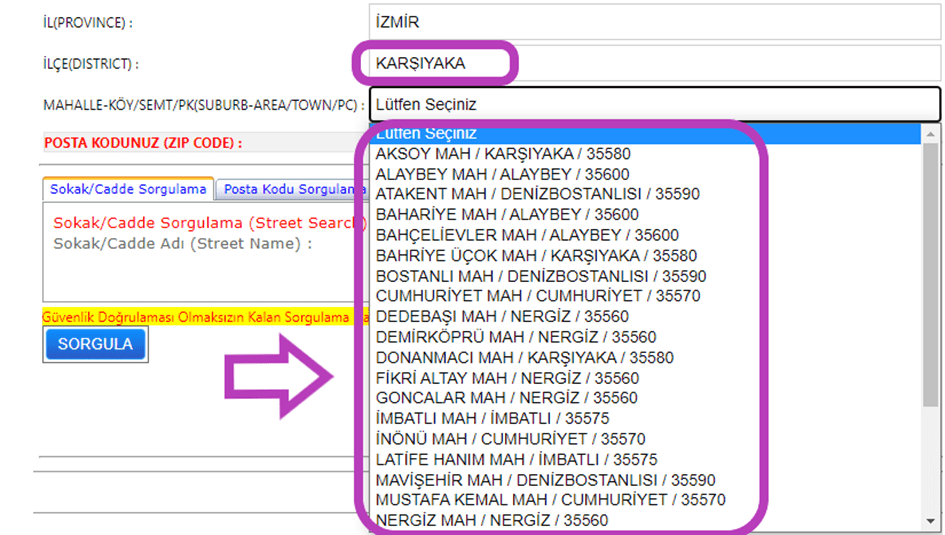Viewport: 945px width, 535px height.
Task: Select DONANMACI MAH / KARŞIYAKA / 35580
Action: tap(525, 357)
